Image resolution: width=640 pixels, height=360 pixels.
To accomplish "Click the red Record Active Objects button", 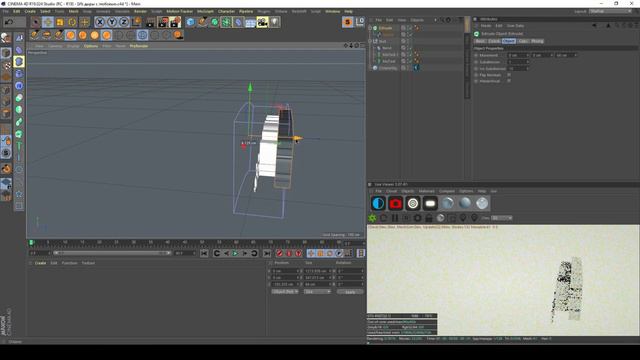I will [x=280, y=253].
